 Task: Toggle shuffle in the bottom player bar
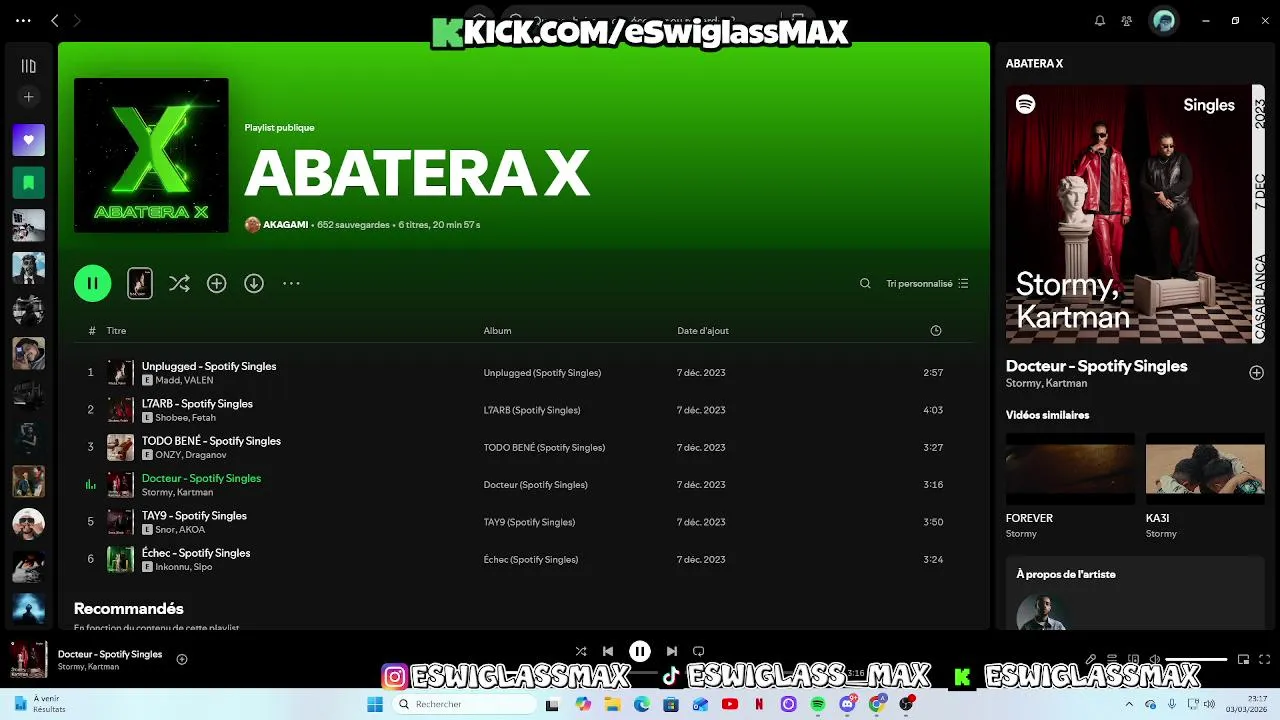pyautogui.click(x=581, y=651)
